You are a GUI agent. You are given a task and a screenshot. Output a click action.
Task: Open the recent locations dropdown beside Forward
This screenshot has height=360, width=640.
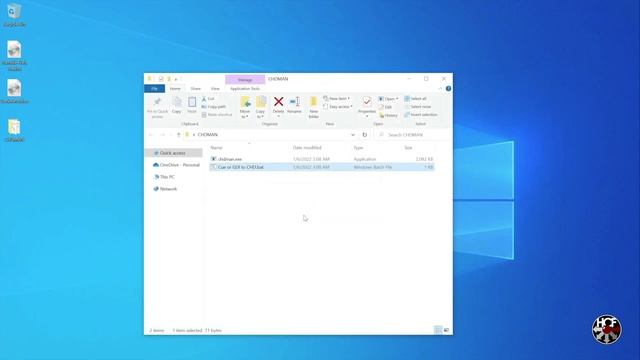tap(171, 135)
